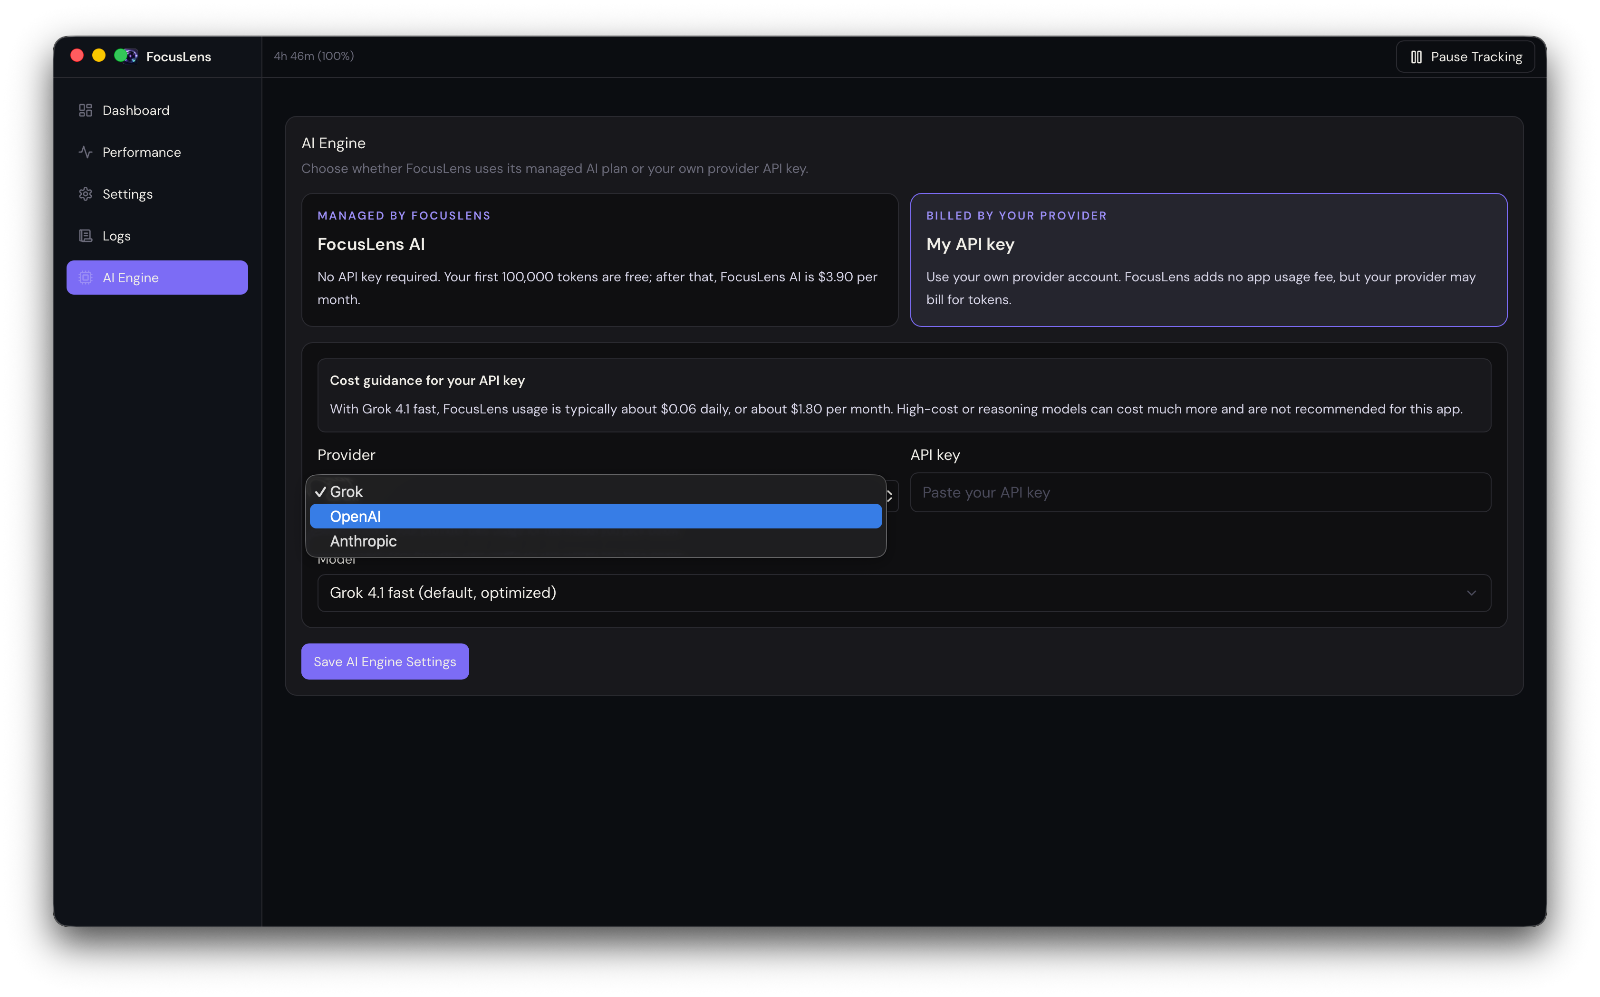Open the Model dropdown showing Grok 4.1 fast

(x=904, y=593)
